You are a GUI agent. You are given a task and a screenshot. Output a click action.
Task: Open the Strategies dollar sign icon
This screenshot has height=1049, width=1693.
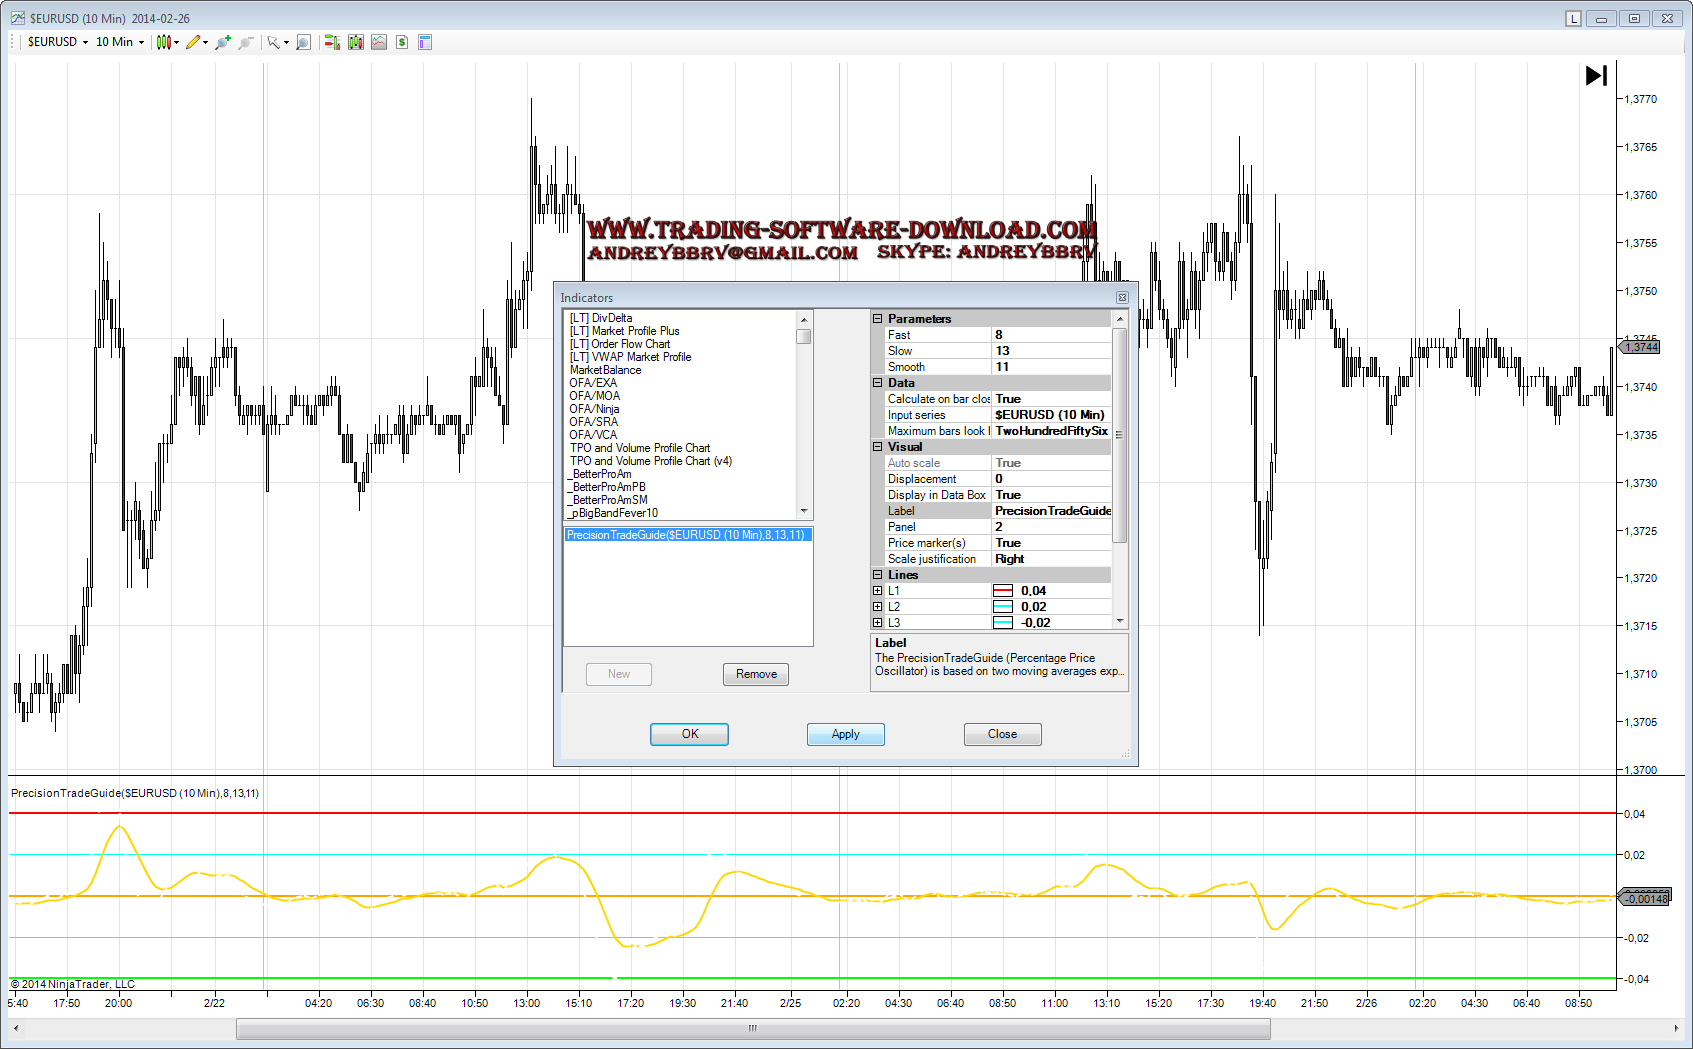[402, 42]
